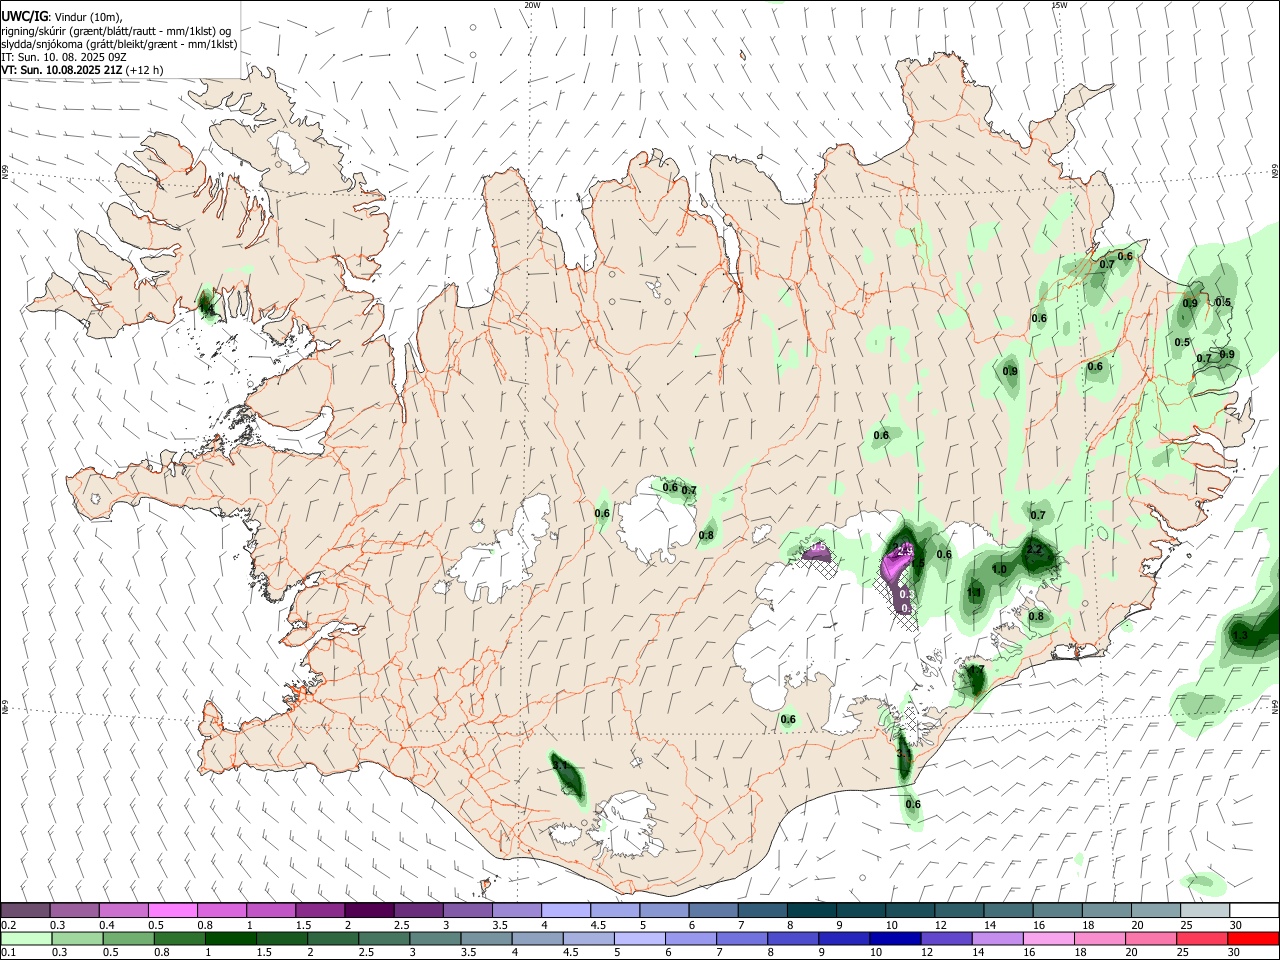Click the white 2.9 value on the purple patch

(905, 550)
